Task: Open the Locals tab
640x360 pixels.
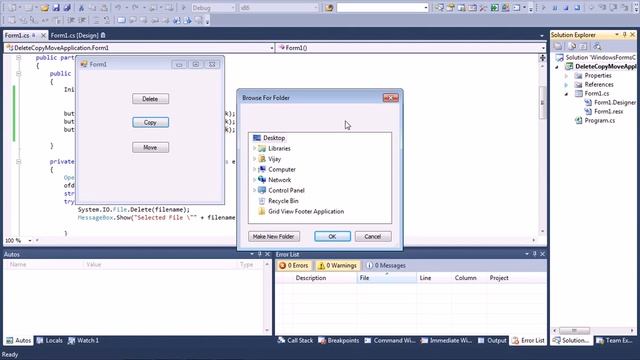Action: 49,340
